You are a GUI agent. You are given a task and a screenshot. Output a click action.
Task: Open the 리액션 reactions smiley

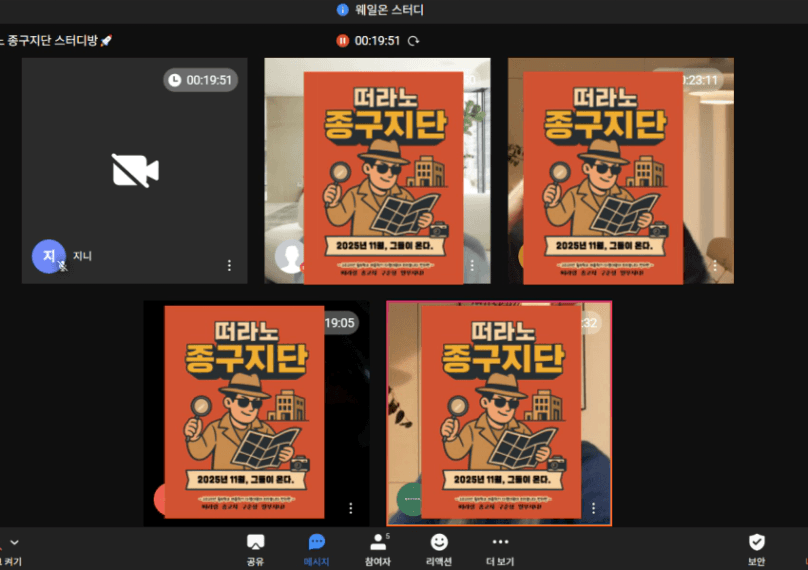(439, 549)
